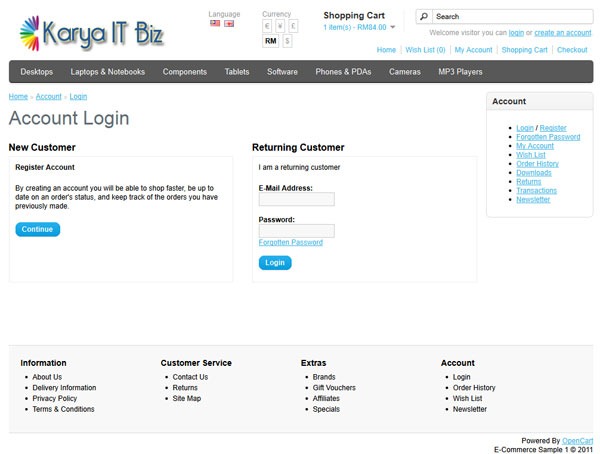The image size is (600, 454).
Task: Click Continue to register an account
Action: coord(38,229)
